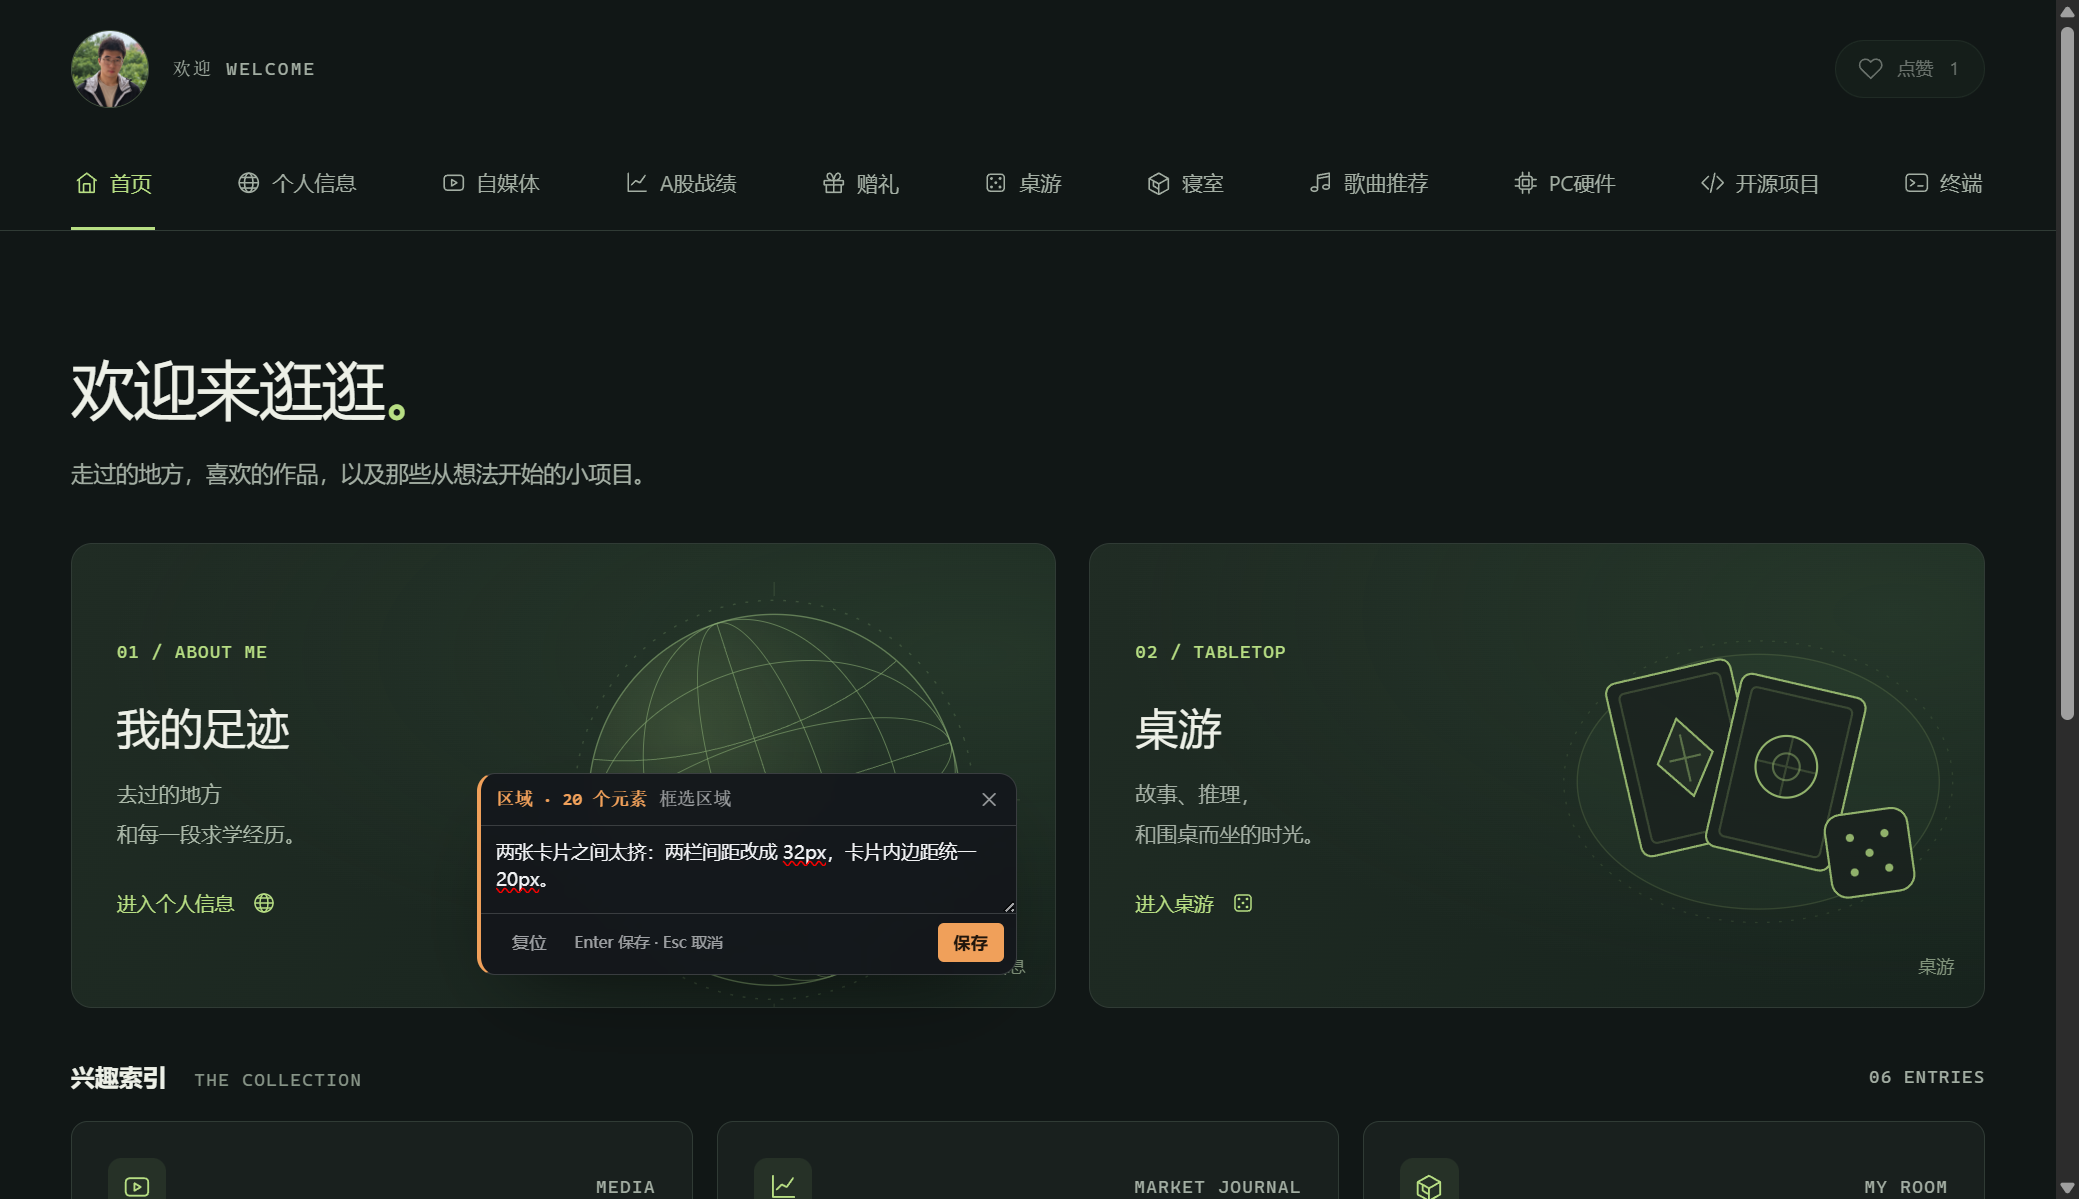The image size is (2079, 1199).
Task: Click the 区域 · 20 个元素 popup title
Action: (x=571, y=799)
